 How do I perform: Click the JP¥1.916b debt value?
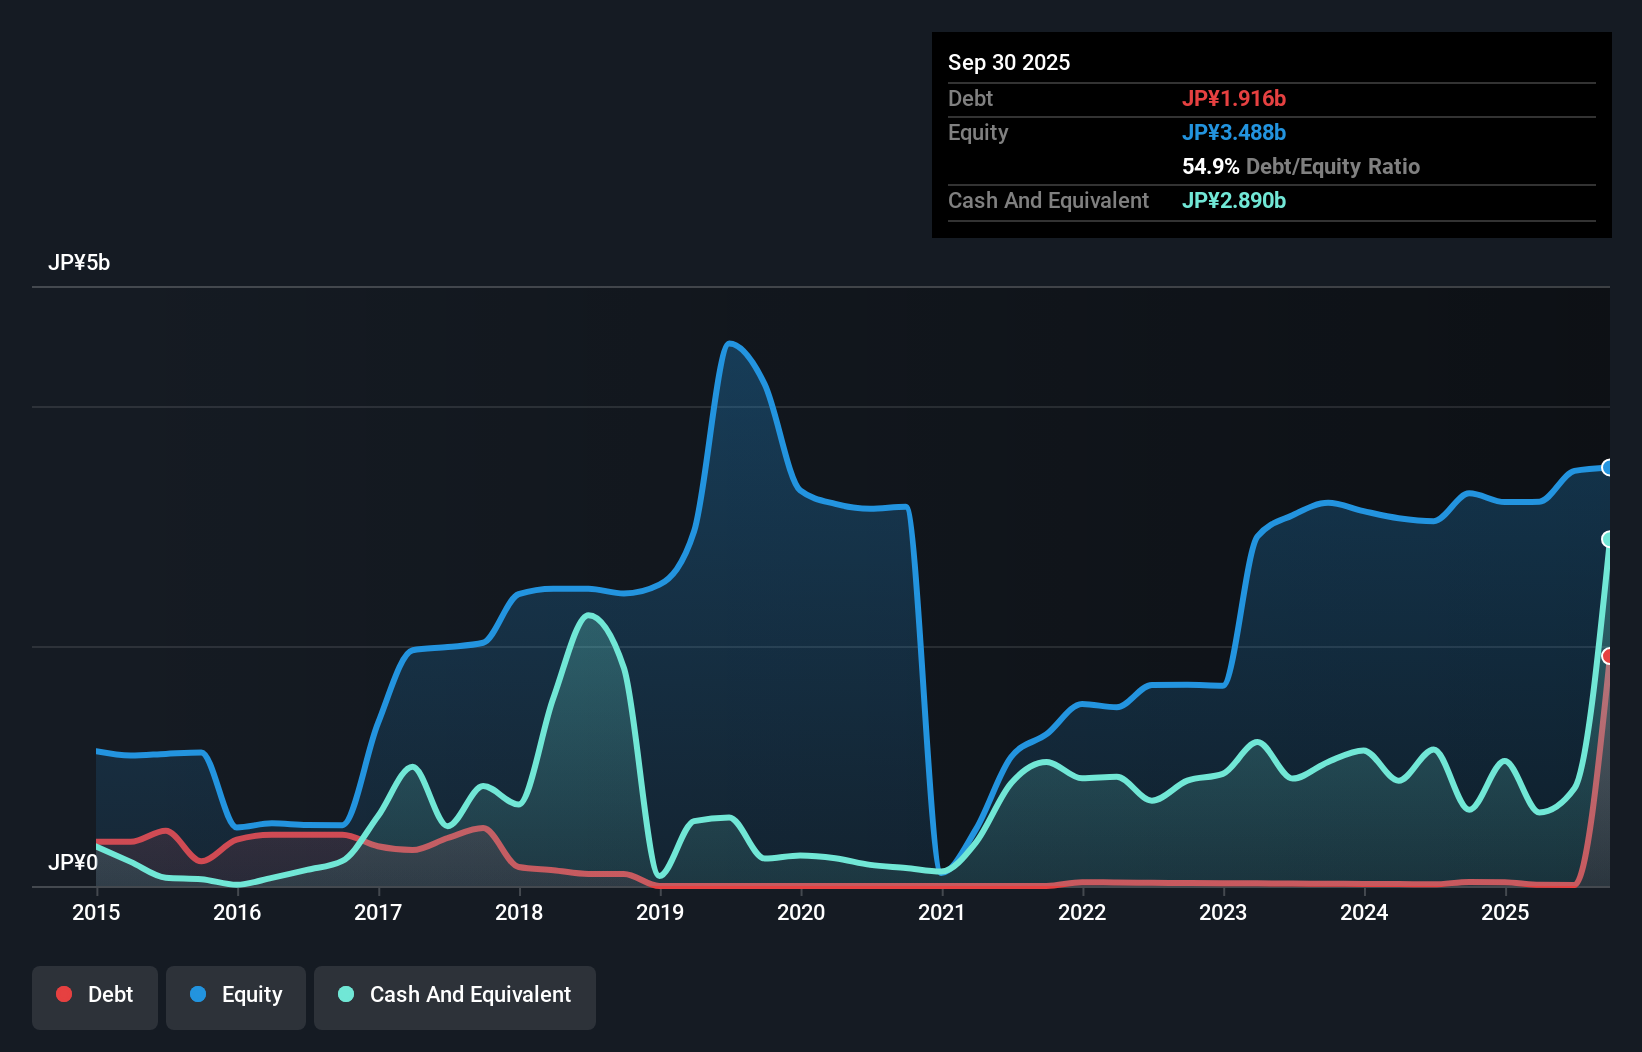pos(1234,98)
